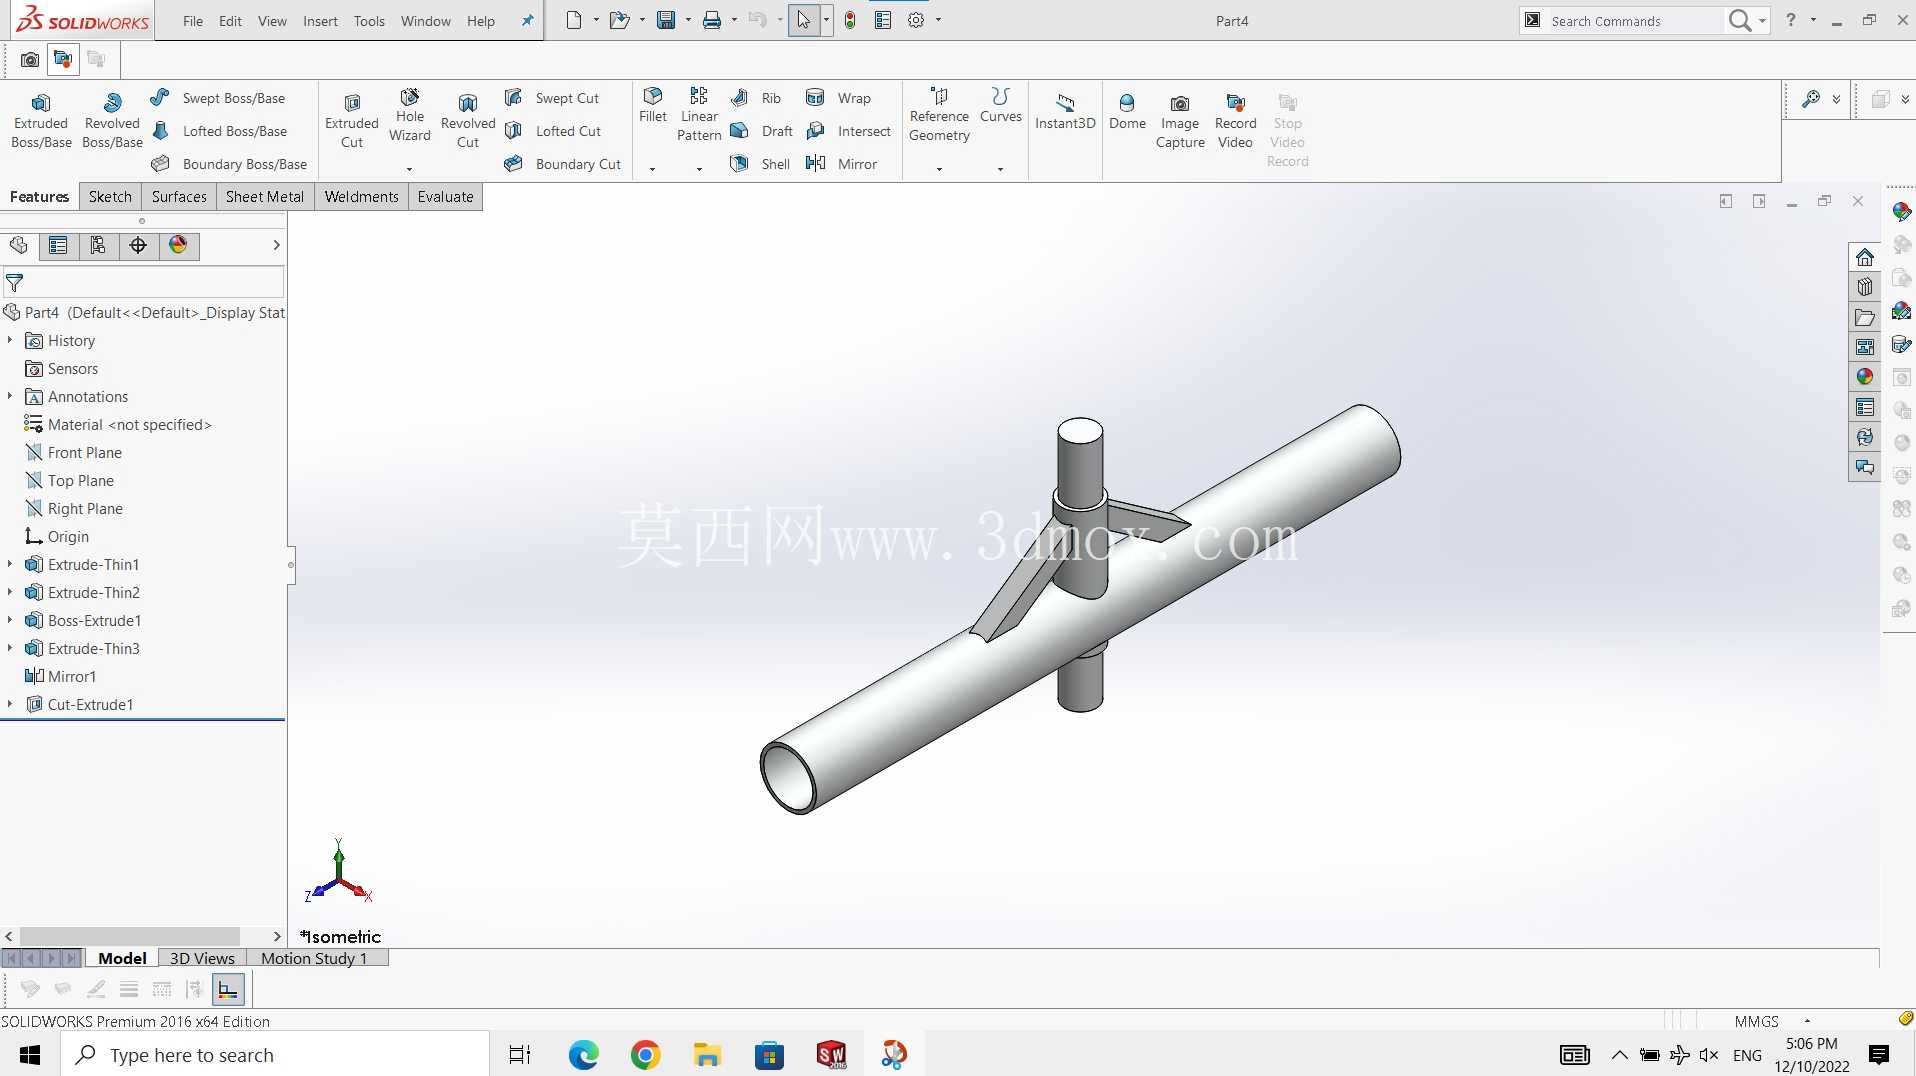Screen dimensions: 1916x1076
Task: Open the Reference Geometry tool
Action: [939, 114]
